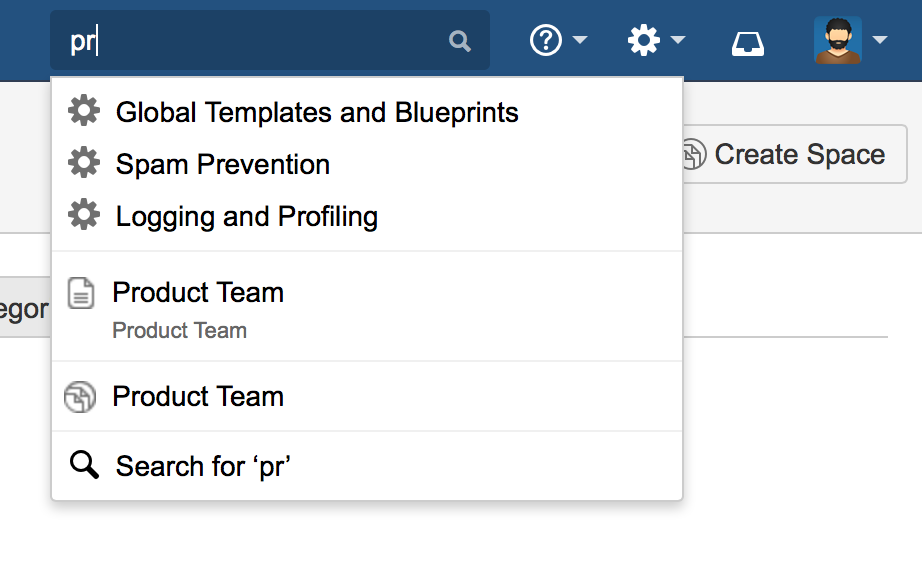This screenshot has width=922, height=568.
Task: Click the user profile avatar
Action: (838, 40)
